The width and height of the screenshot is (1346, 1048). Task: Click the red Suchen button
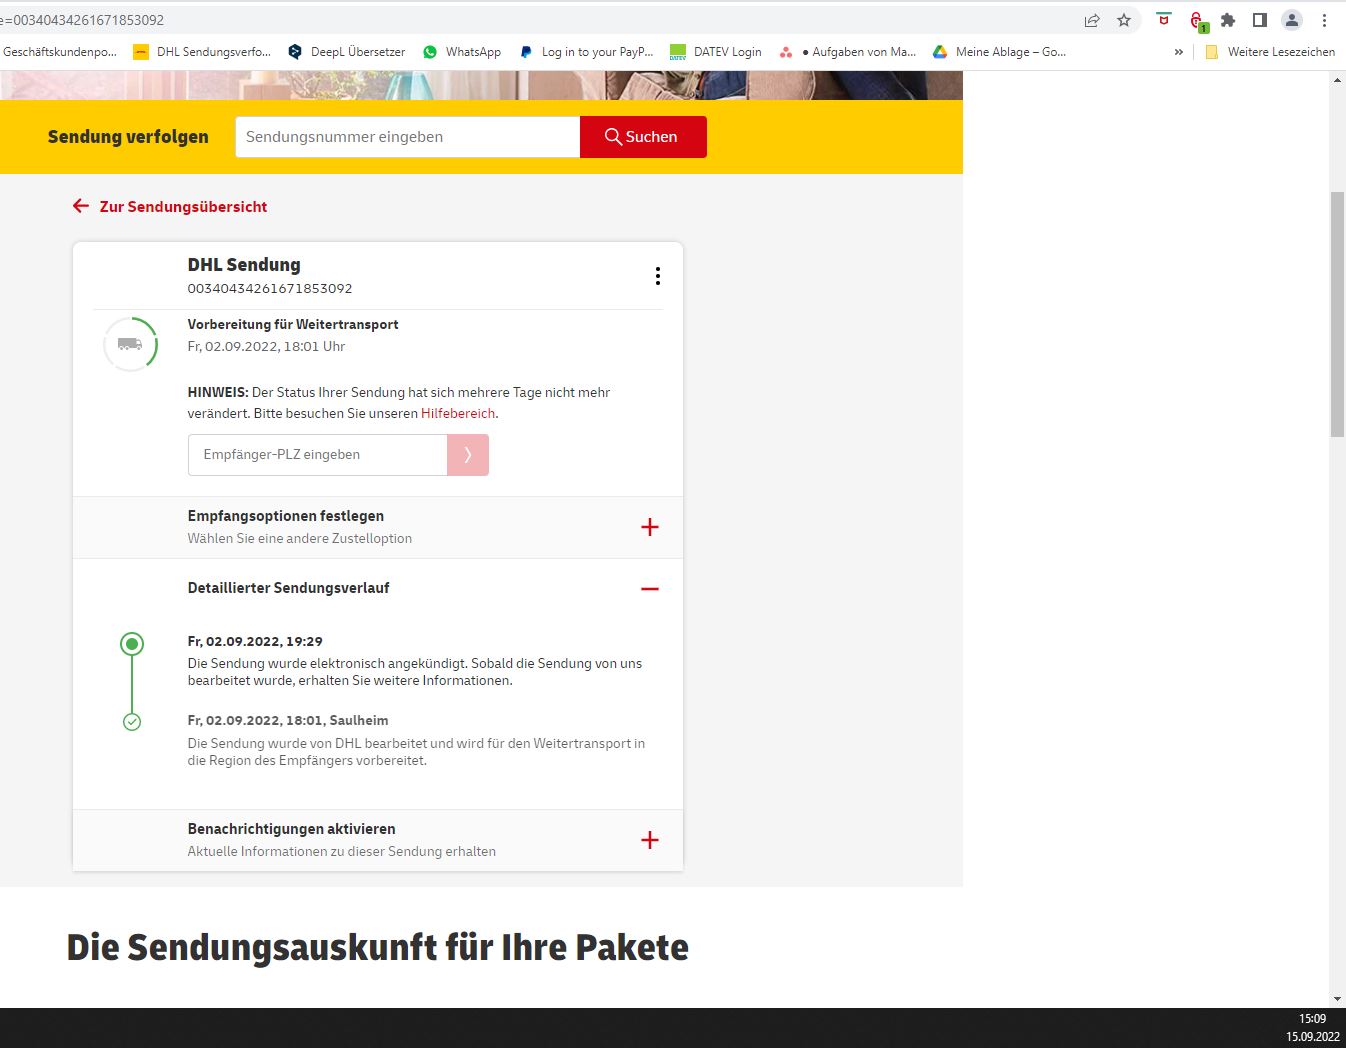point(643,137)
